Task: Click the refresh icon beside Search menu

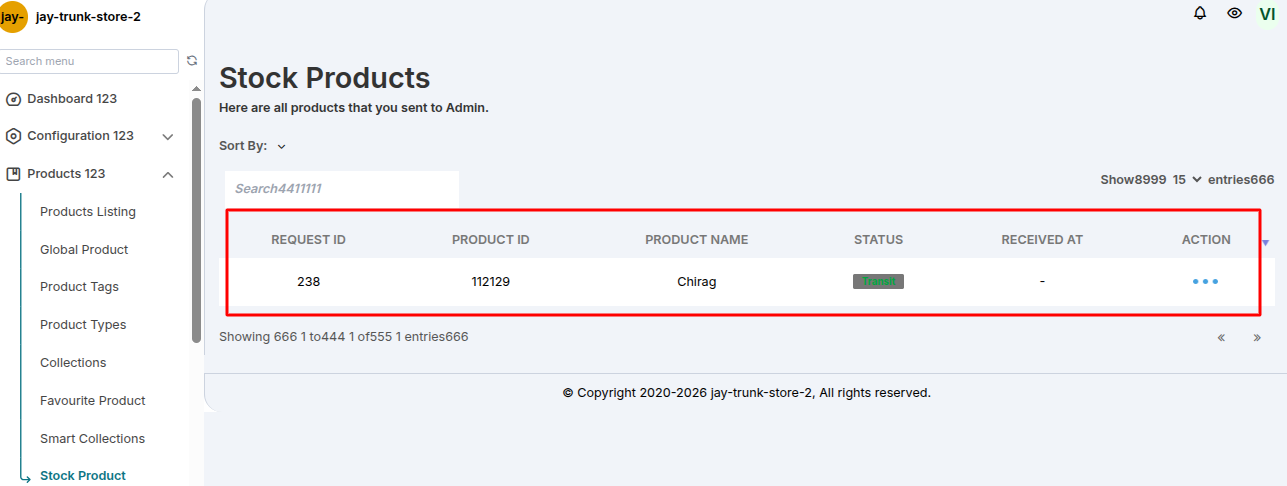Action: (x=192, y=61)
